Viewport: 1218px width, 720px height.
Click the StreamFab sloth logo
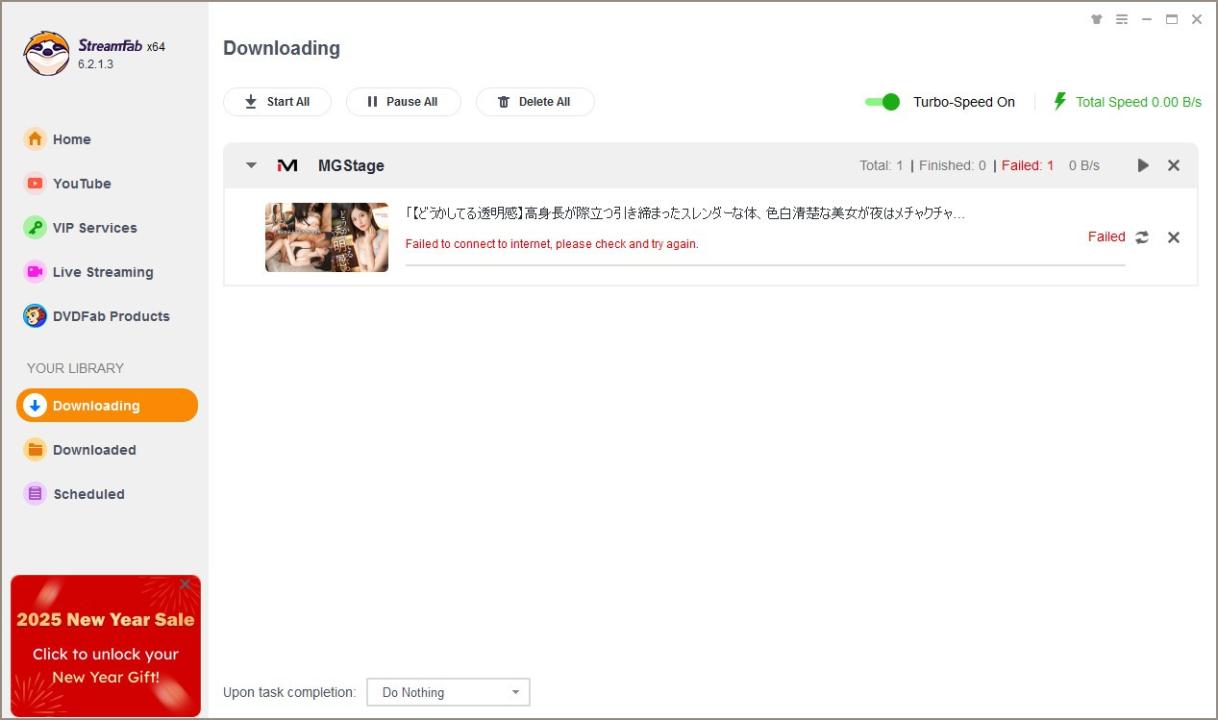click(46, 53)
